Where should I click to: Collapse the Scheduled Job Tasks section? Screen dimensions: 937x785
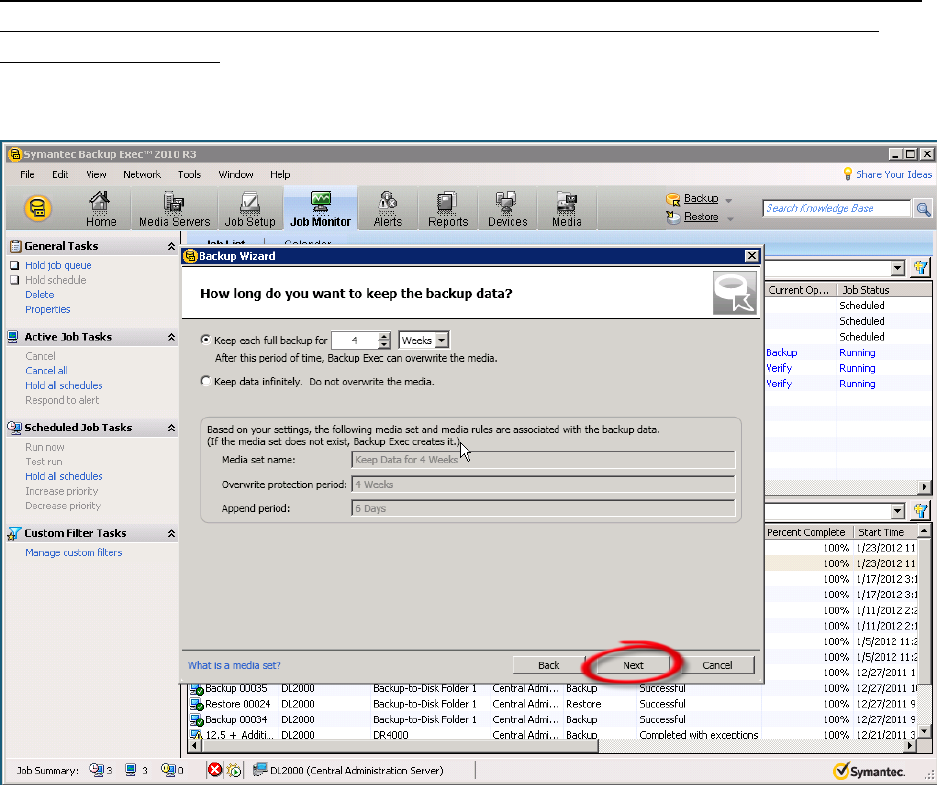tap(171, 428)
